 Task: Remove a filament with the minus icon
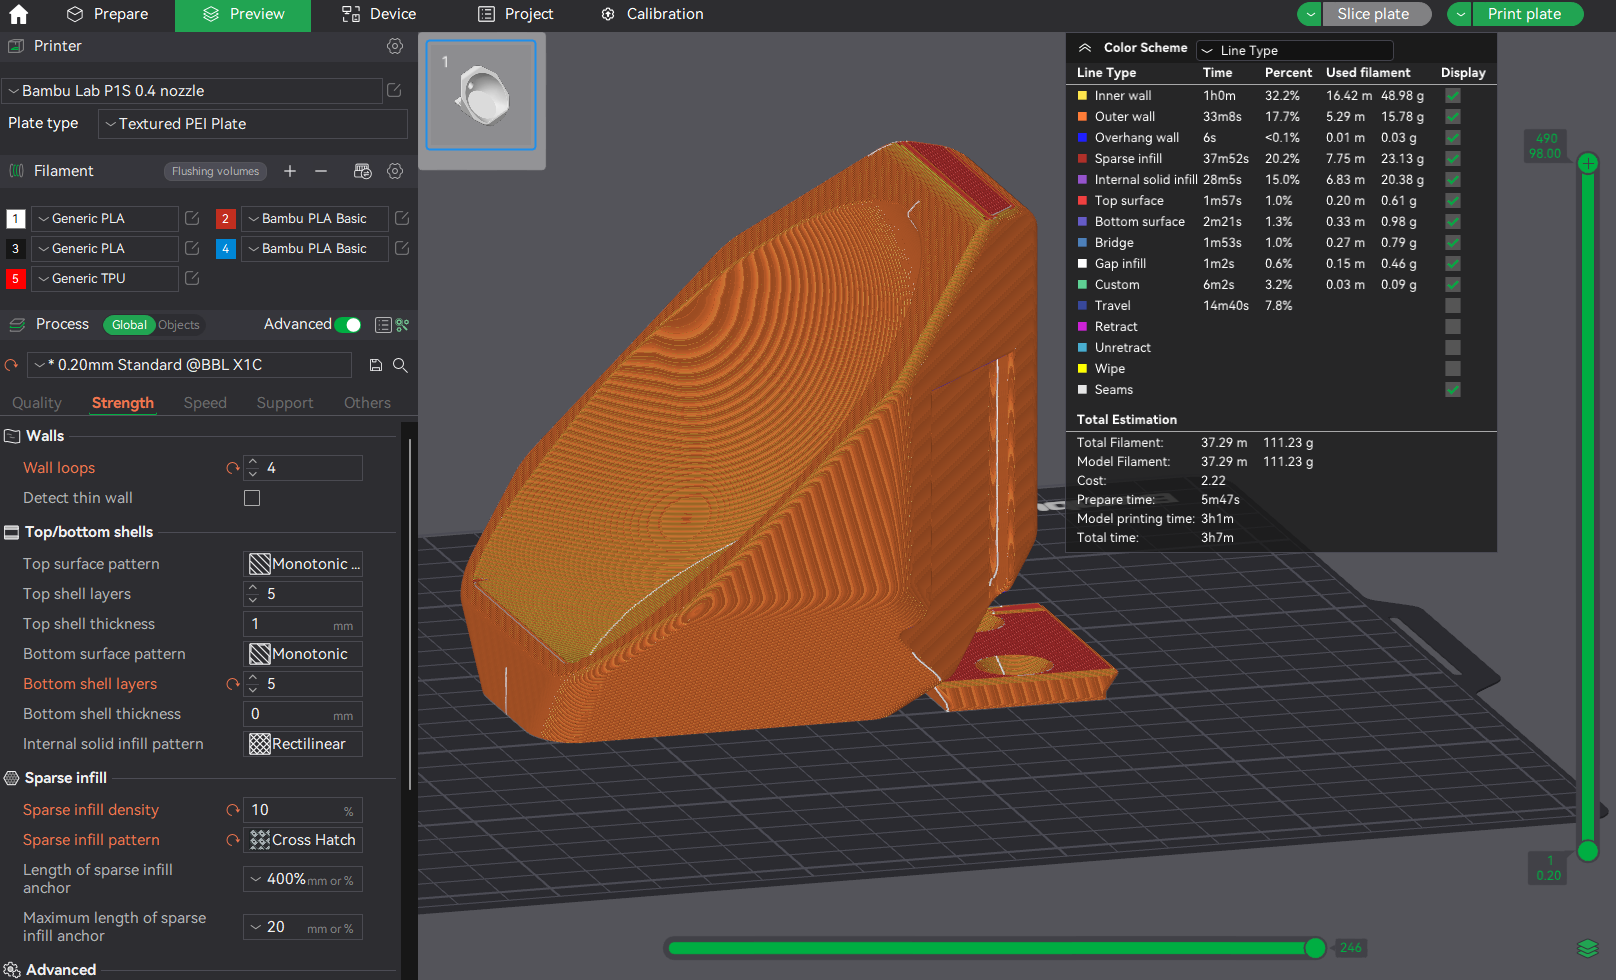click(321, 171)
